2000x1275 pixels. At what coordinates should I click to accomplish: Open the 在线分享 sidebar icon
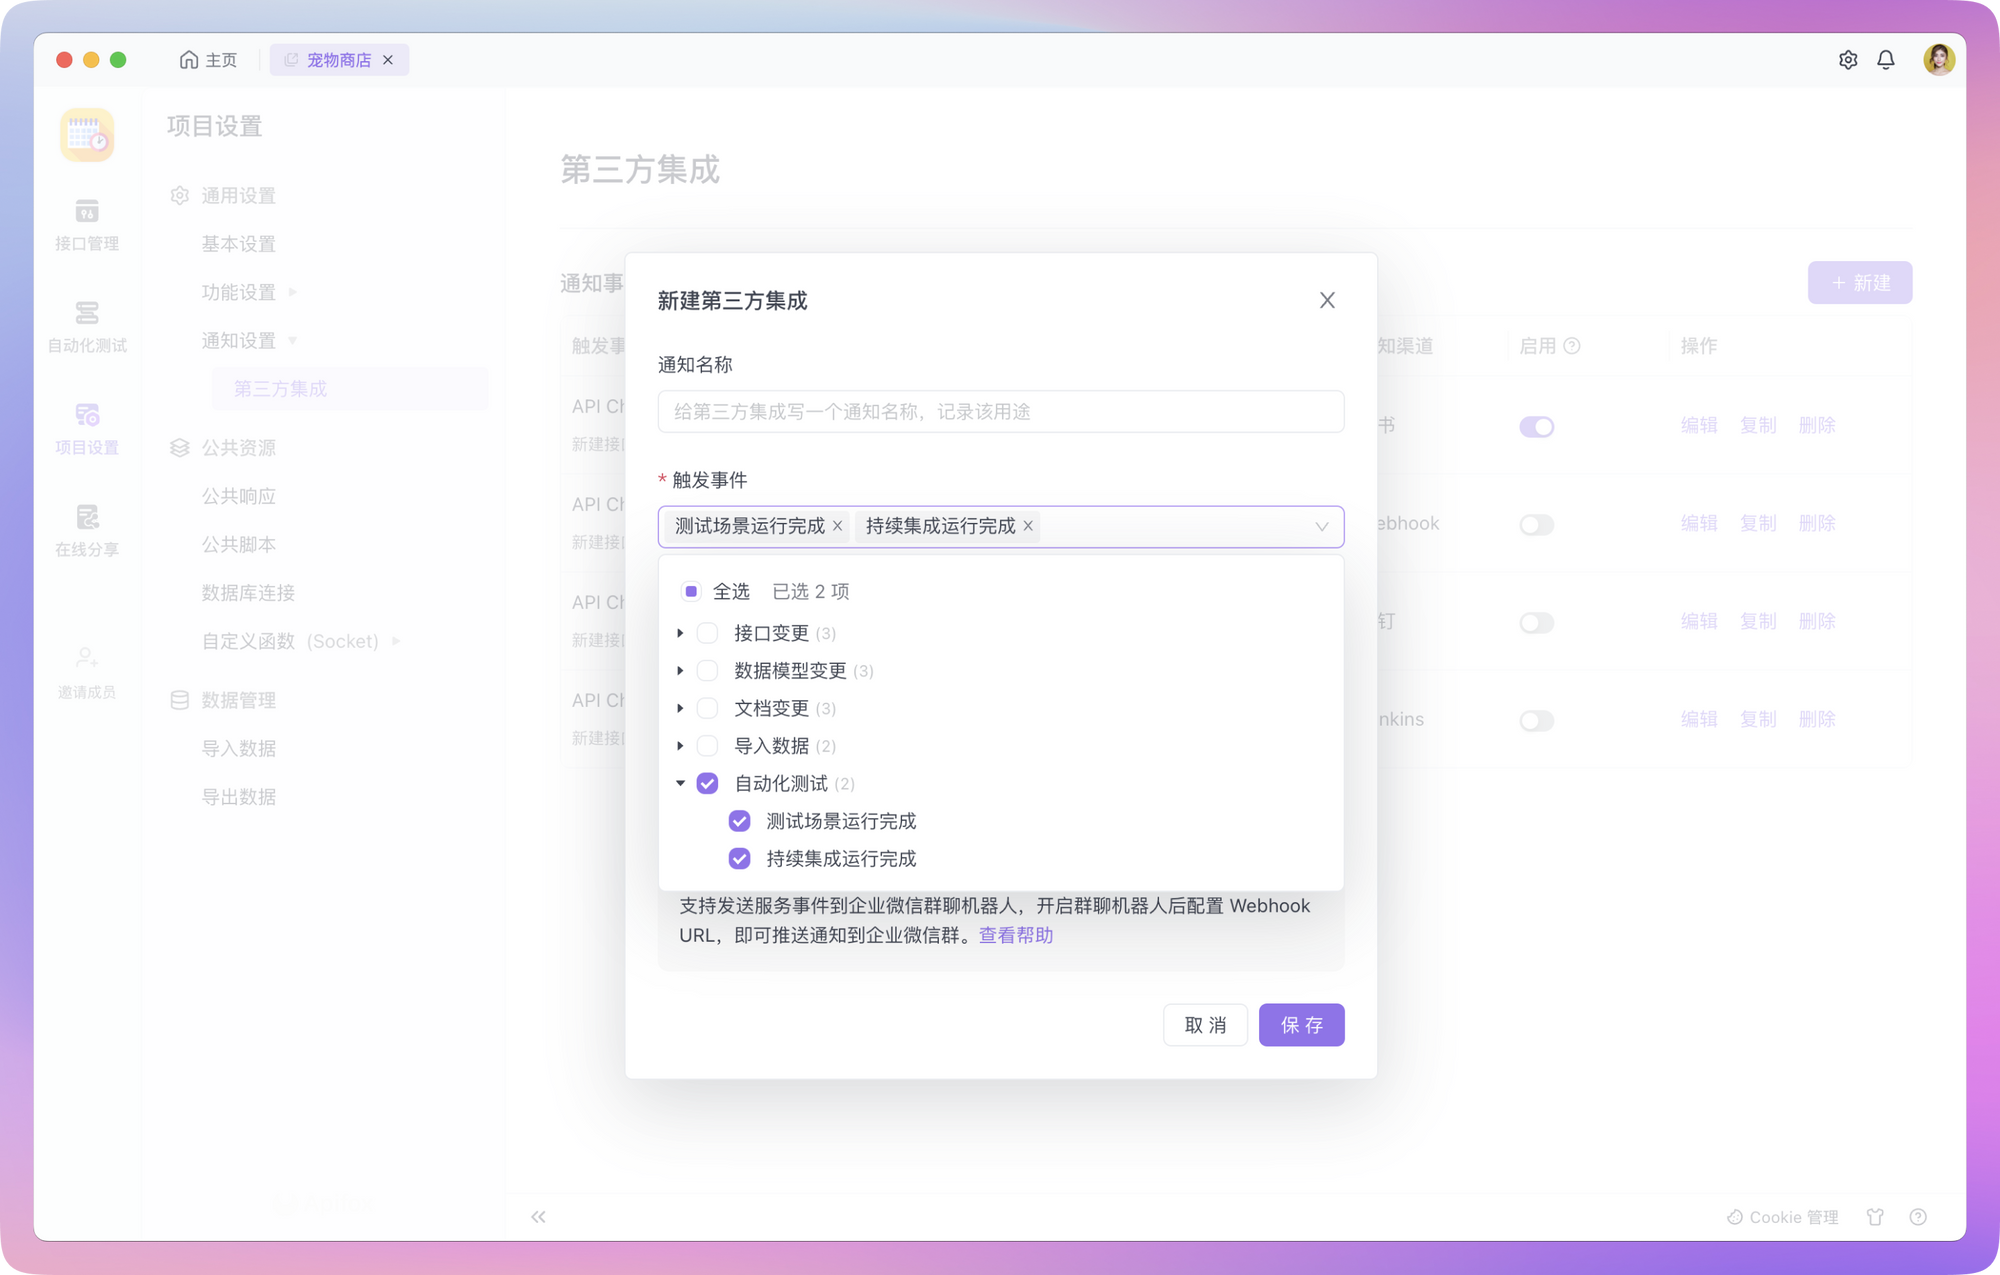point(87,530)
